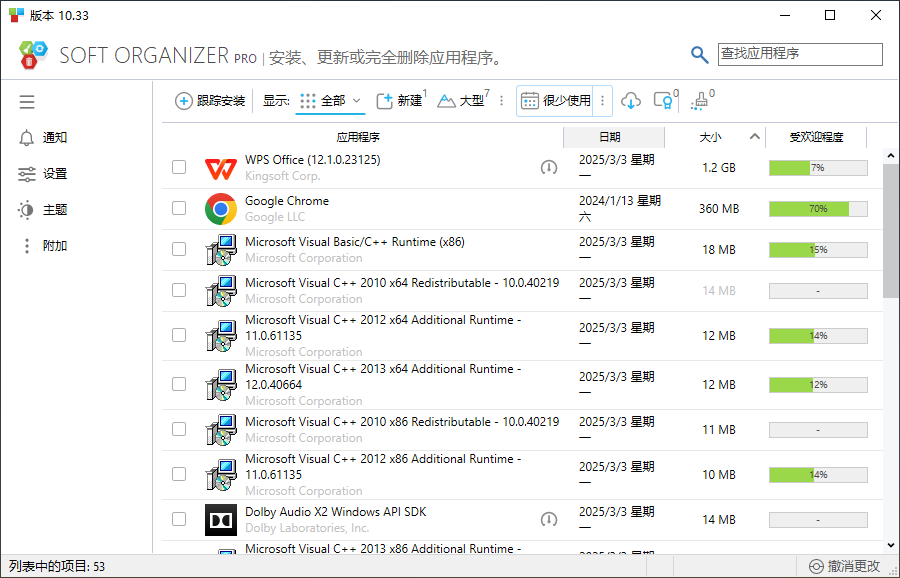Click Visual Basic/C++ Runtime (x86) installer icon

(x=221, y=250)
